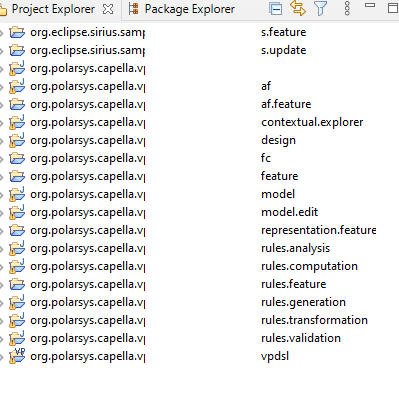Click folder icon of s.feature project
Image resolution: width=399 pixels, height=405 pixels.
(x=17, y=32)
